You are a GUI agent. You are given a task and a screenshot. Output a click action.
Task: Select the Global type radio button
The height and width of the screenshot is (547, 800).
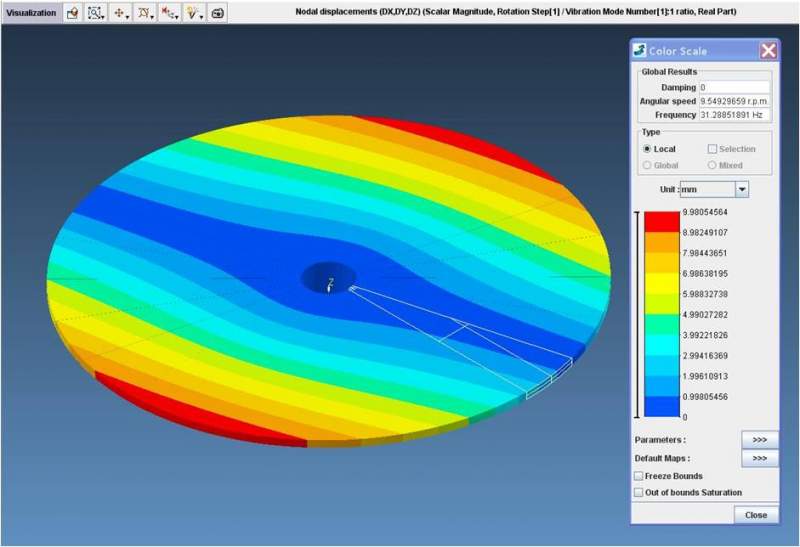(x=647, y=165)
